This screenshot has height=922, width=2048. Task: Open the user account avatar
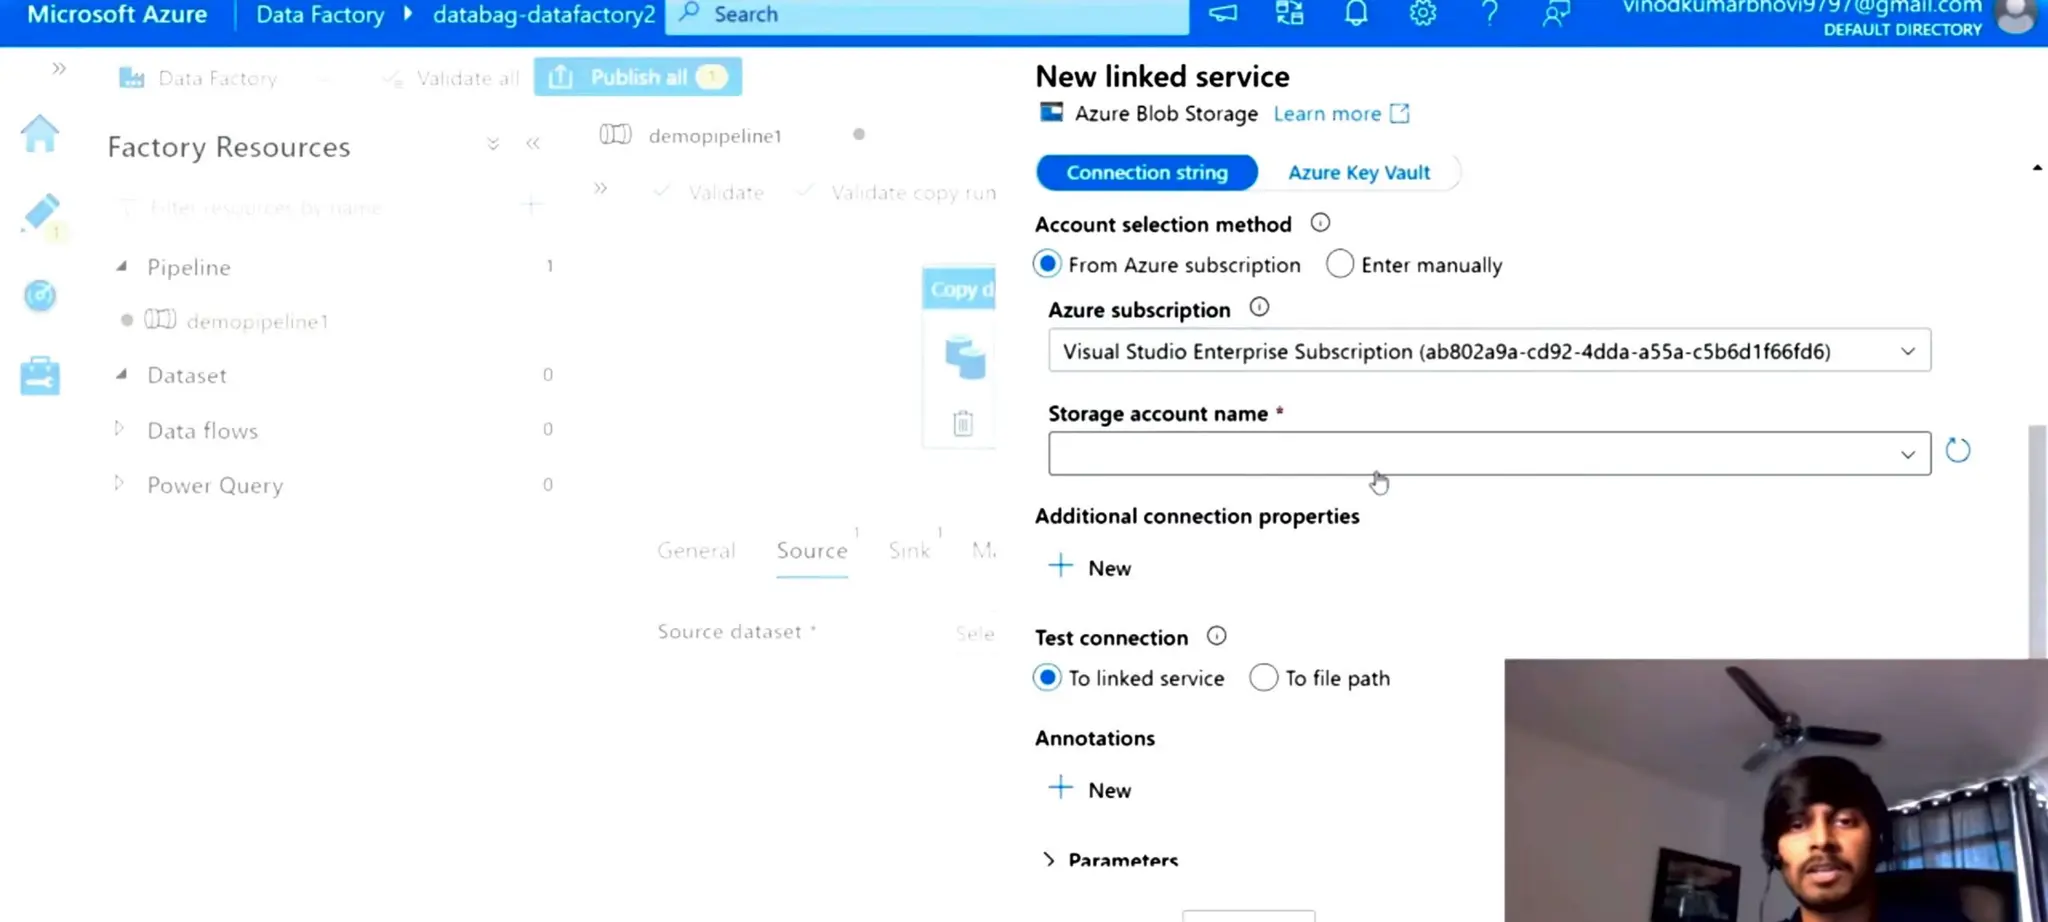(2016, 16)
